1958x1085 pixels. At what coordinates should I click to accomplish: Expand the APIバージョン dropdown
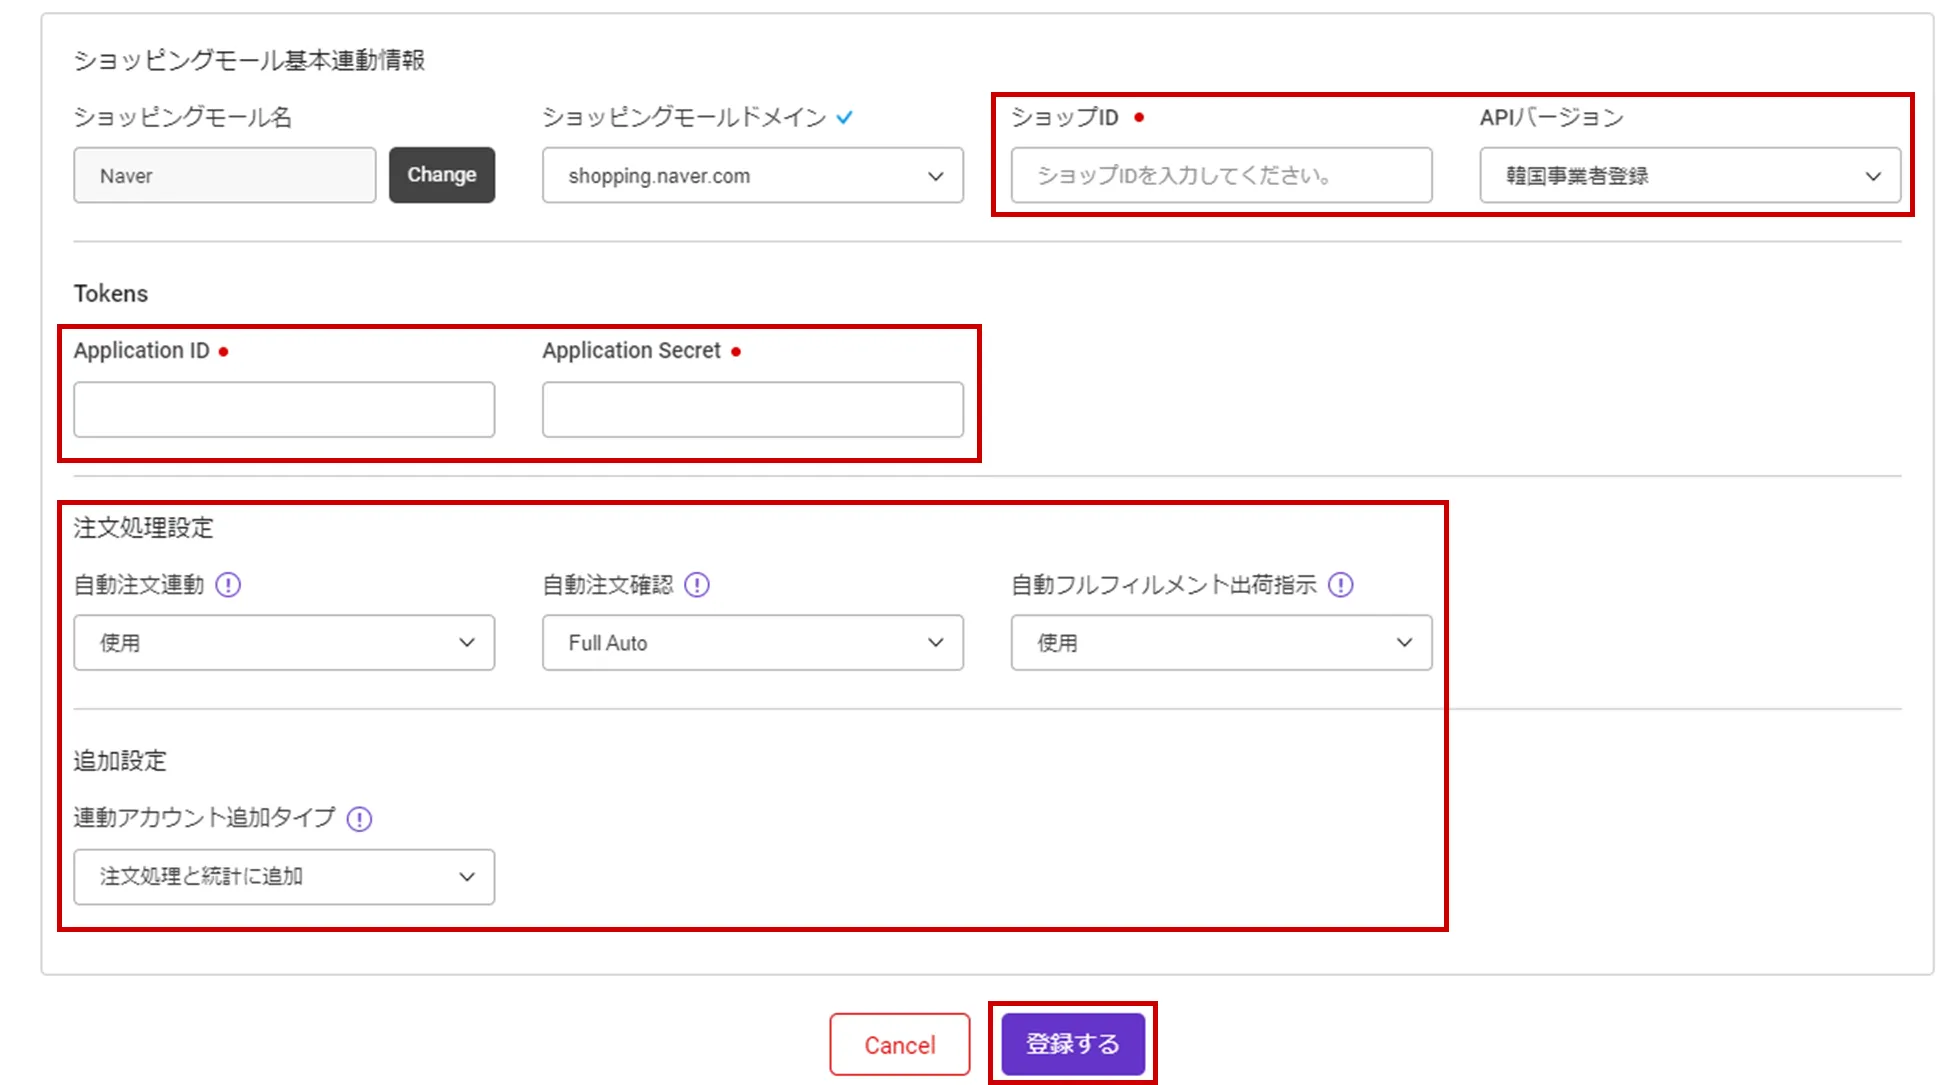1688,176
